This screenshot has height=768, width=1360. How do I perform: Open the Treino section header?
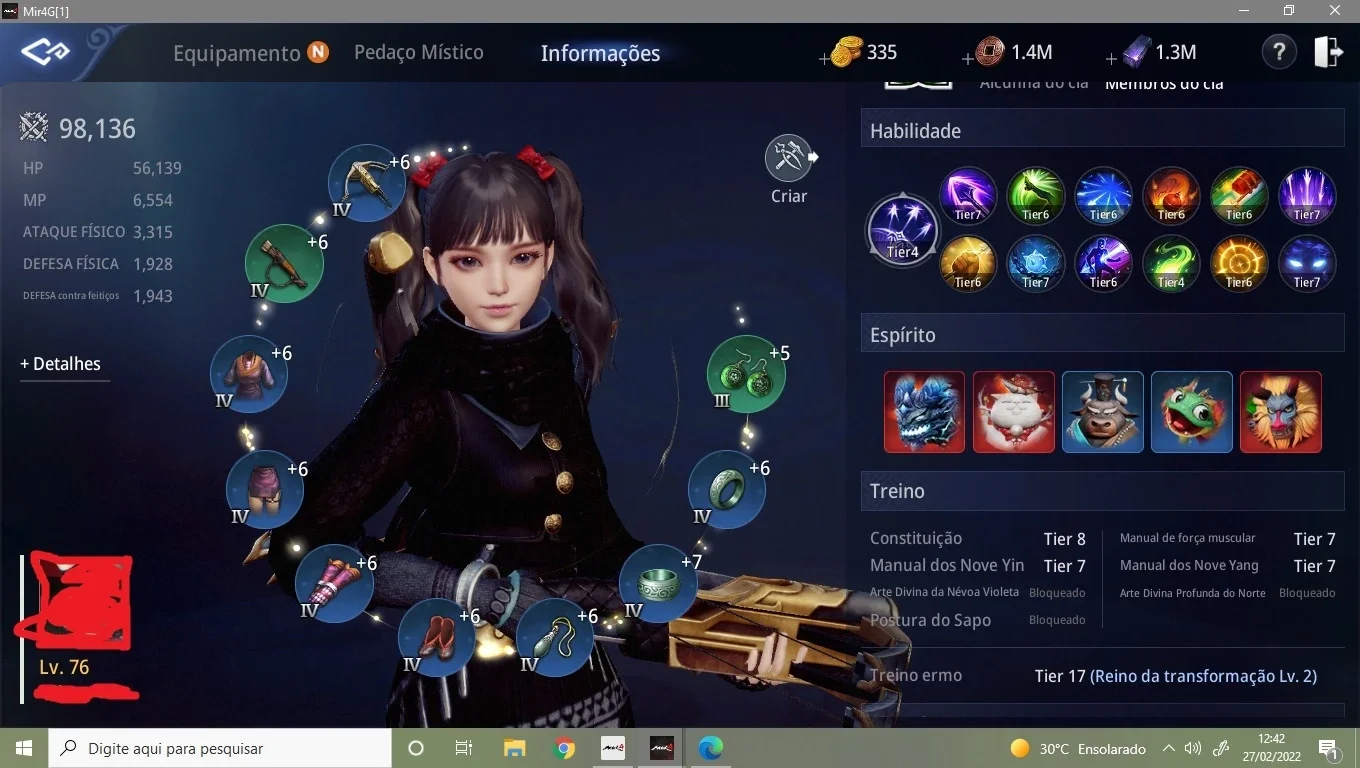[1102, 491]
